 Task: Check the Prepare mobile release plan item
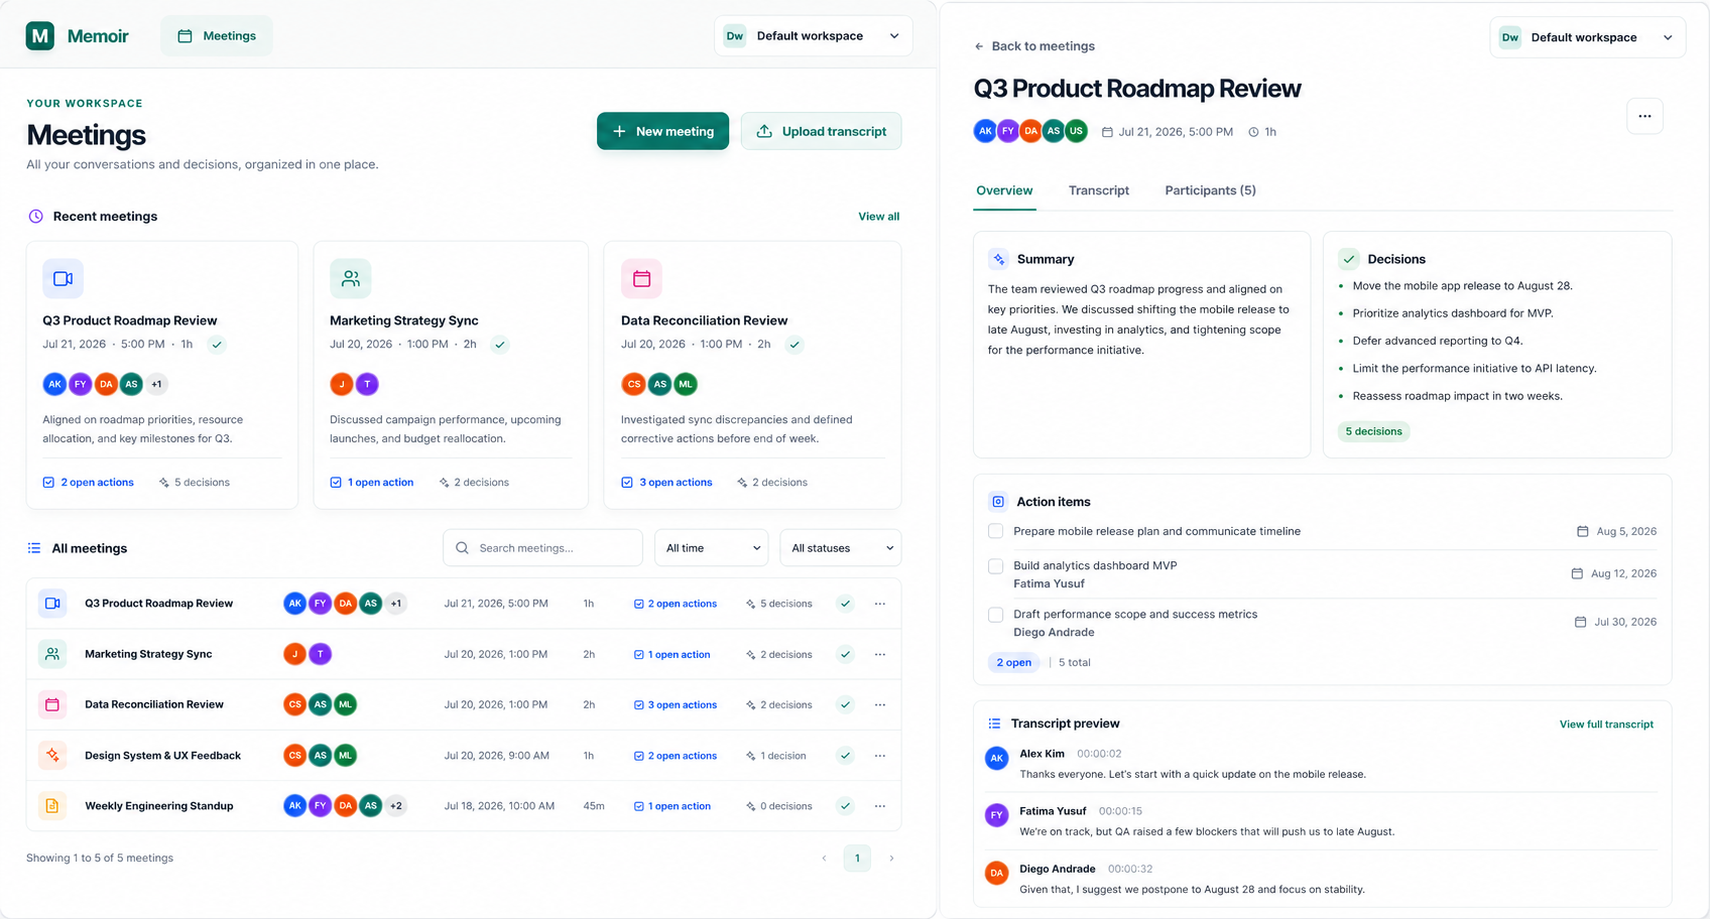click(996, 531)
